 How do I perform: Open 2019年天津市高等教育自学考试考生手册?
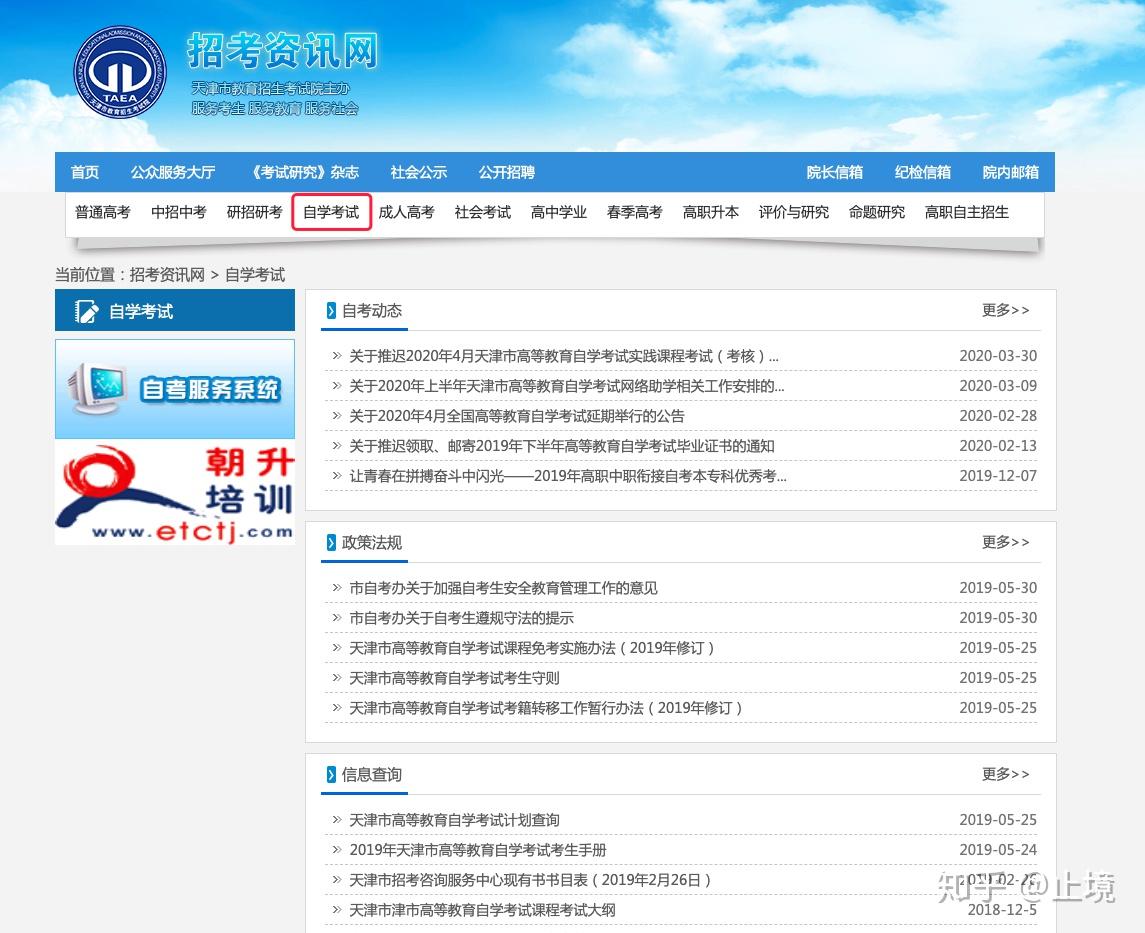(478, 851)
